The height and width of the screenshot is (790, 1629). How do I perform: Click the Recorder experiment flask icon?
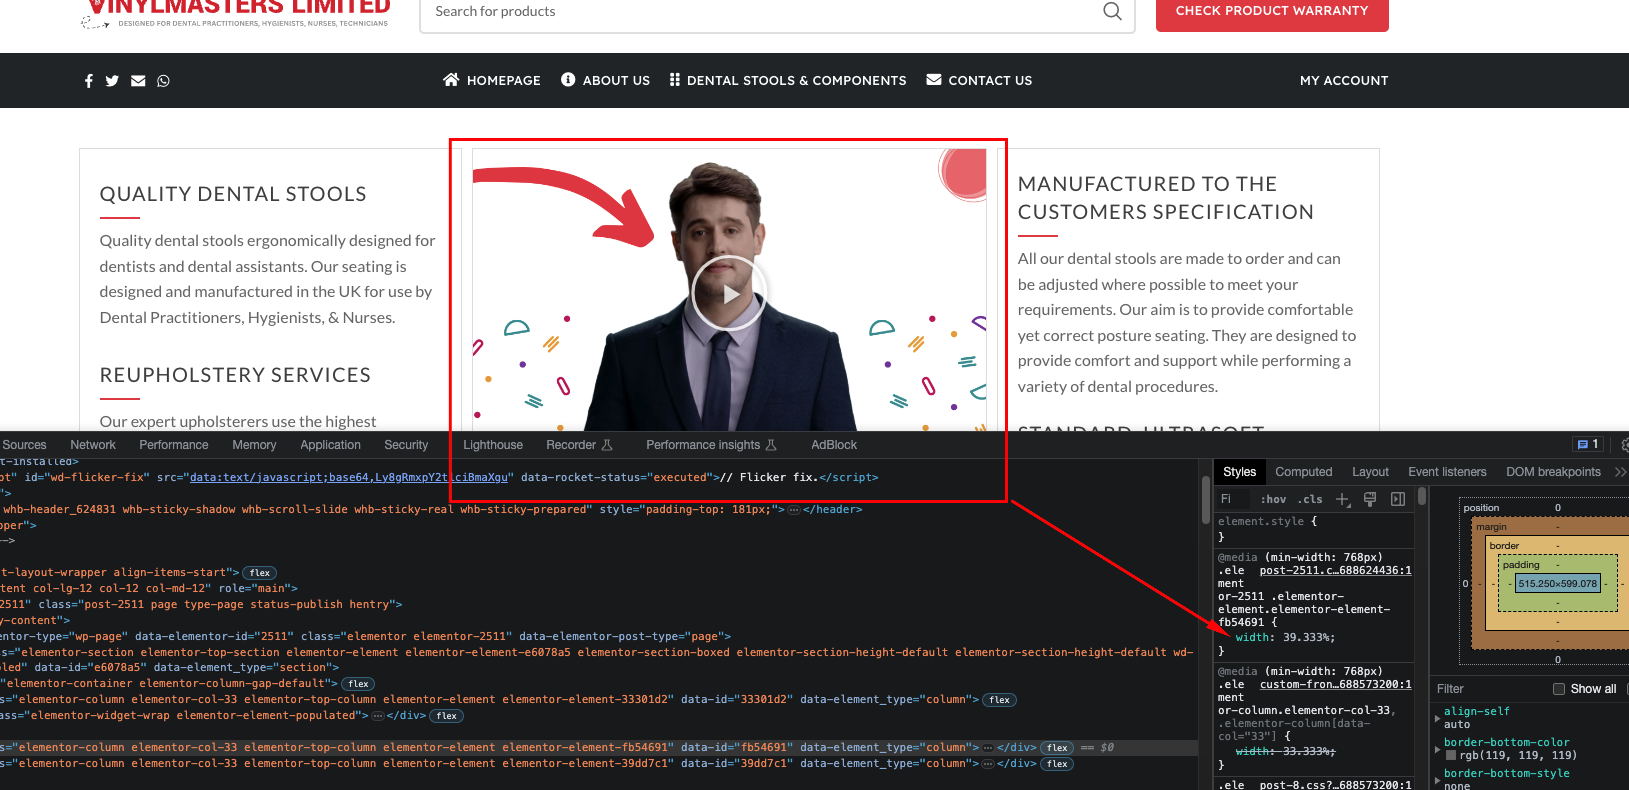pos(607,445)
